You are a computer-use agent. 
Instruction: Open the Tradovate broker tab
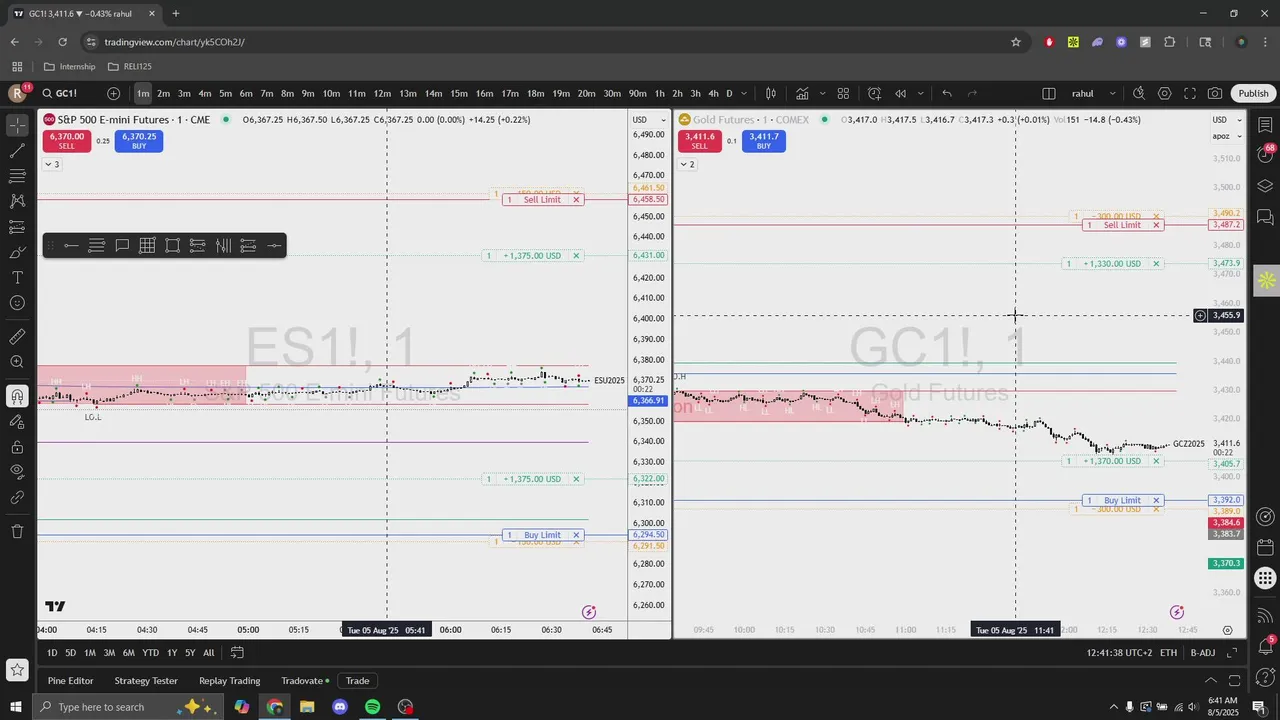[x=305, y=681]
